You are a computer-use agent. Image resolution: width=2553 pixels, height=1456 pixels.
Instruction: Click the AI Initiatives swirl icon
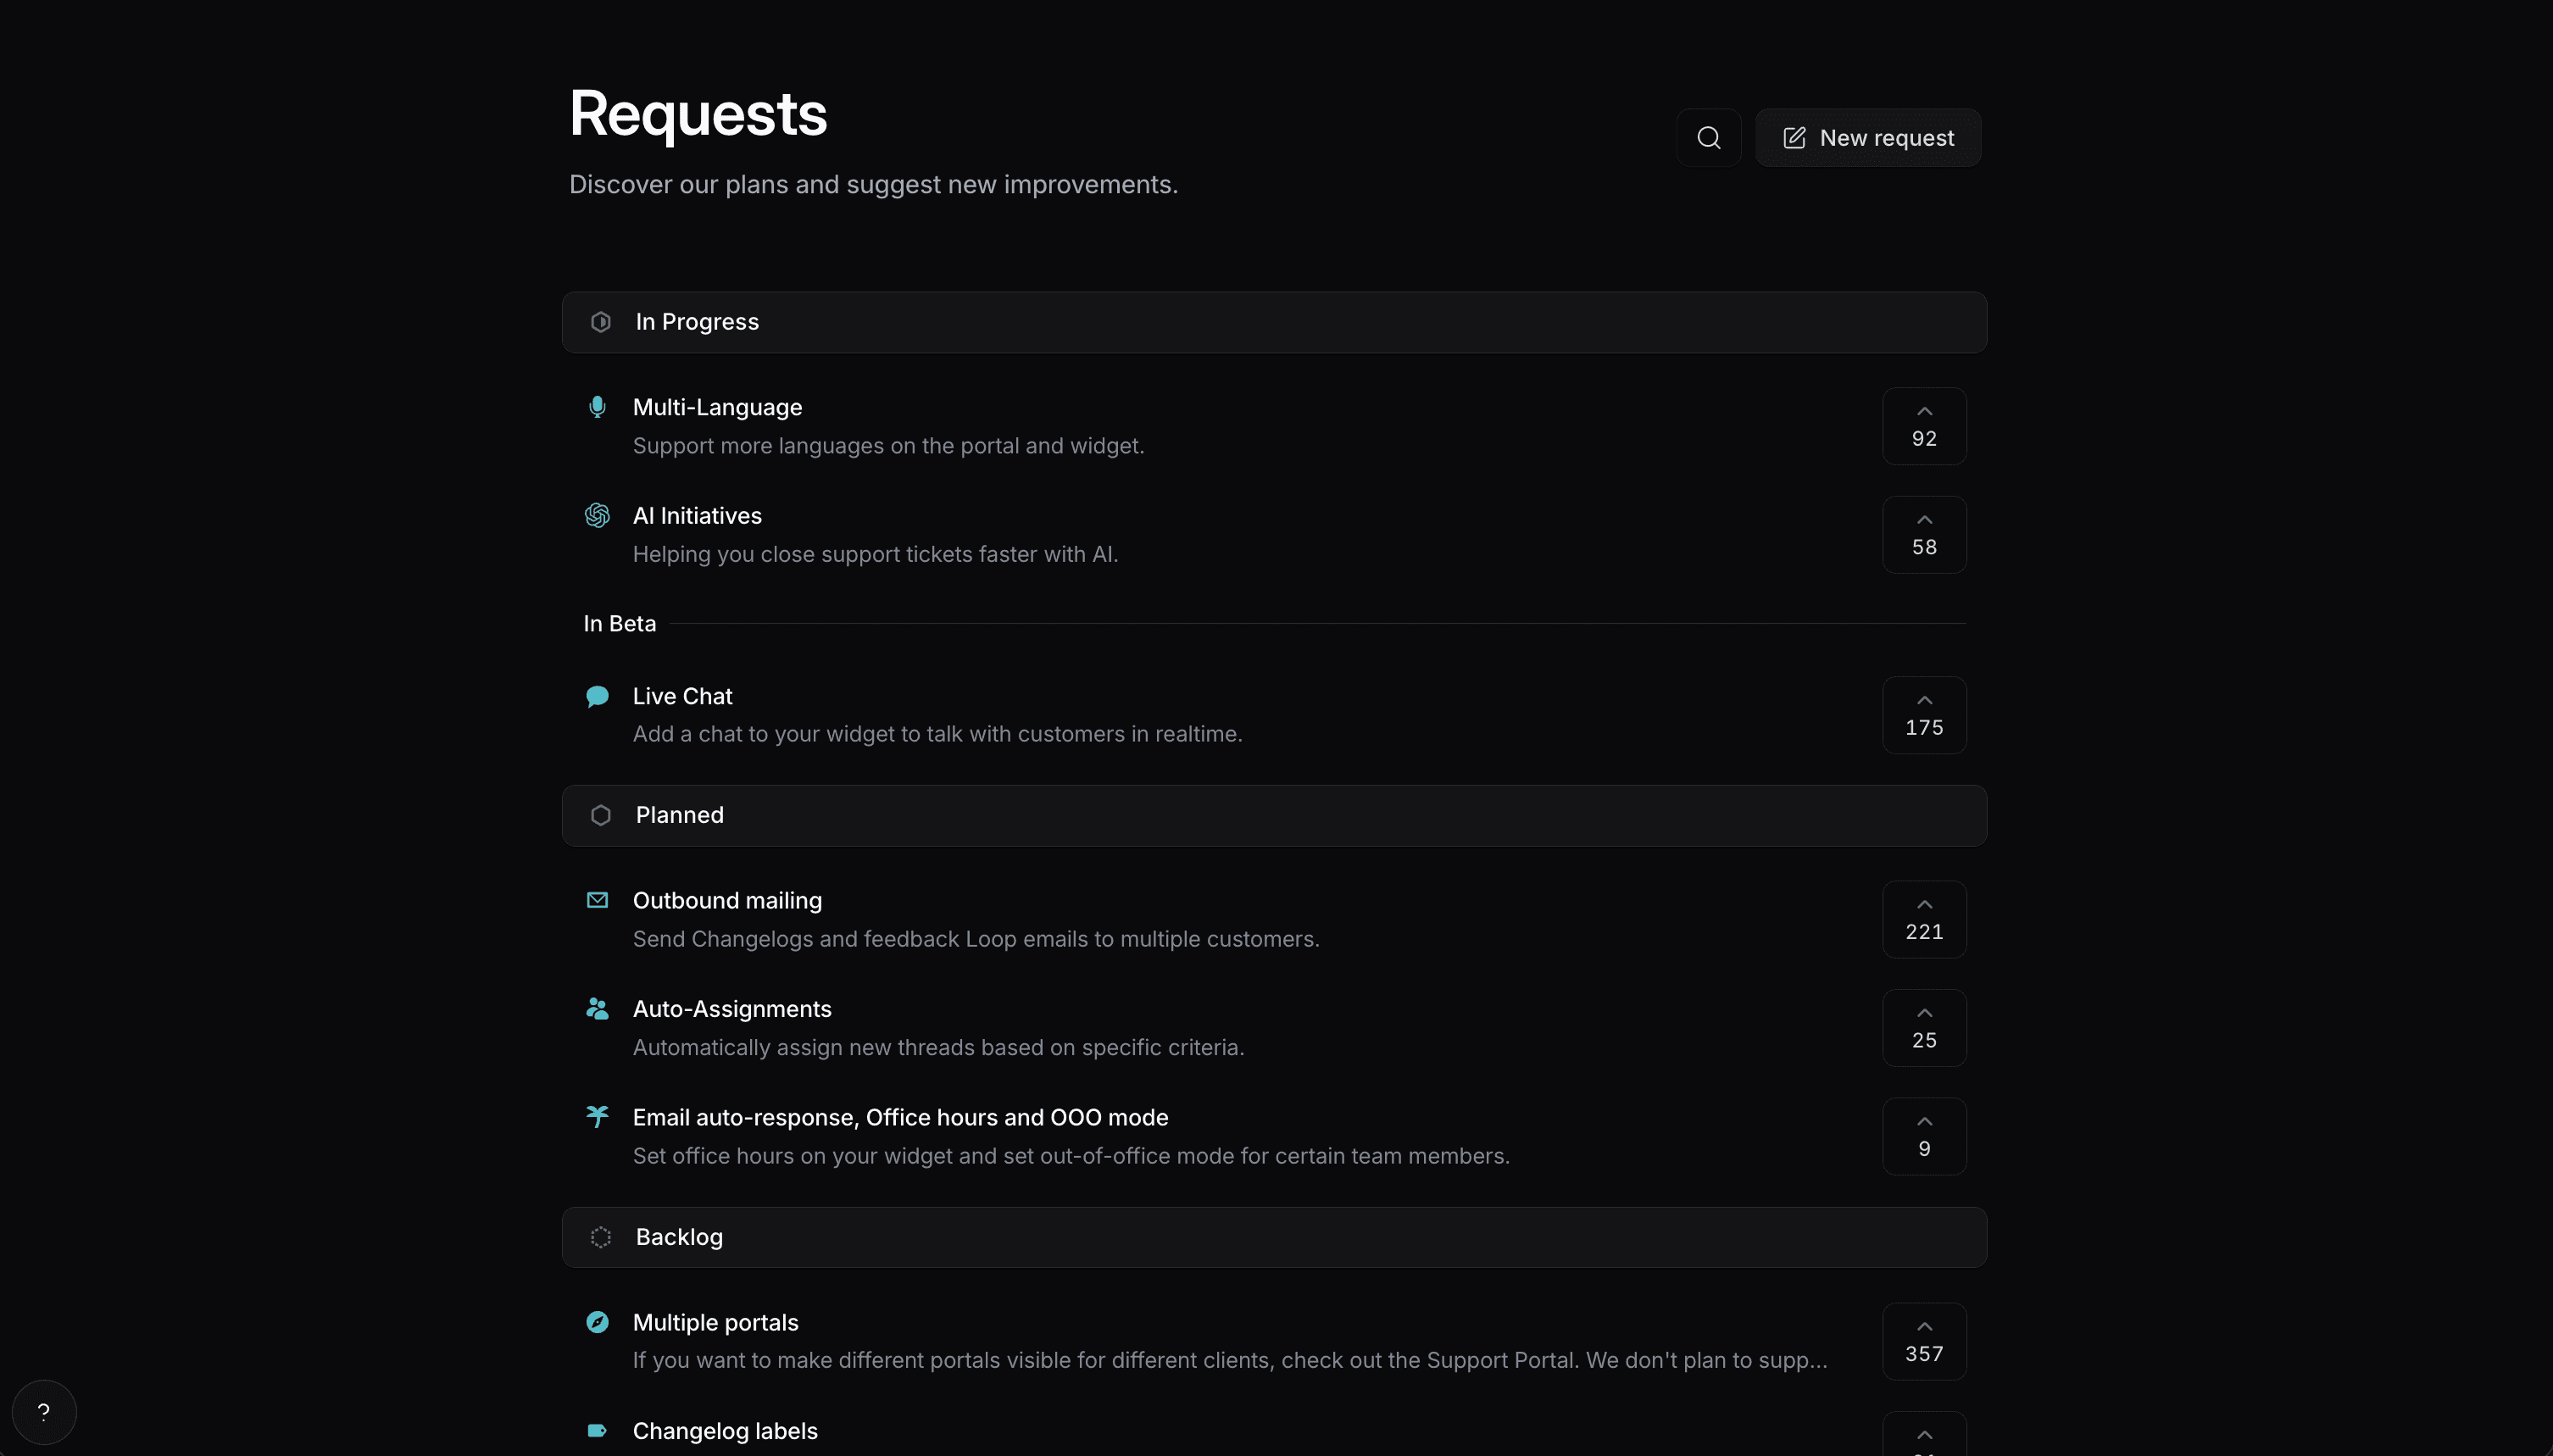[x=597, y=515]
